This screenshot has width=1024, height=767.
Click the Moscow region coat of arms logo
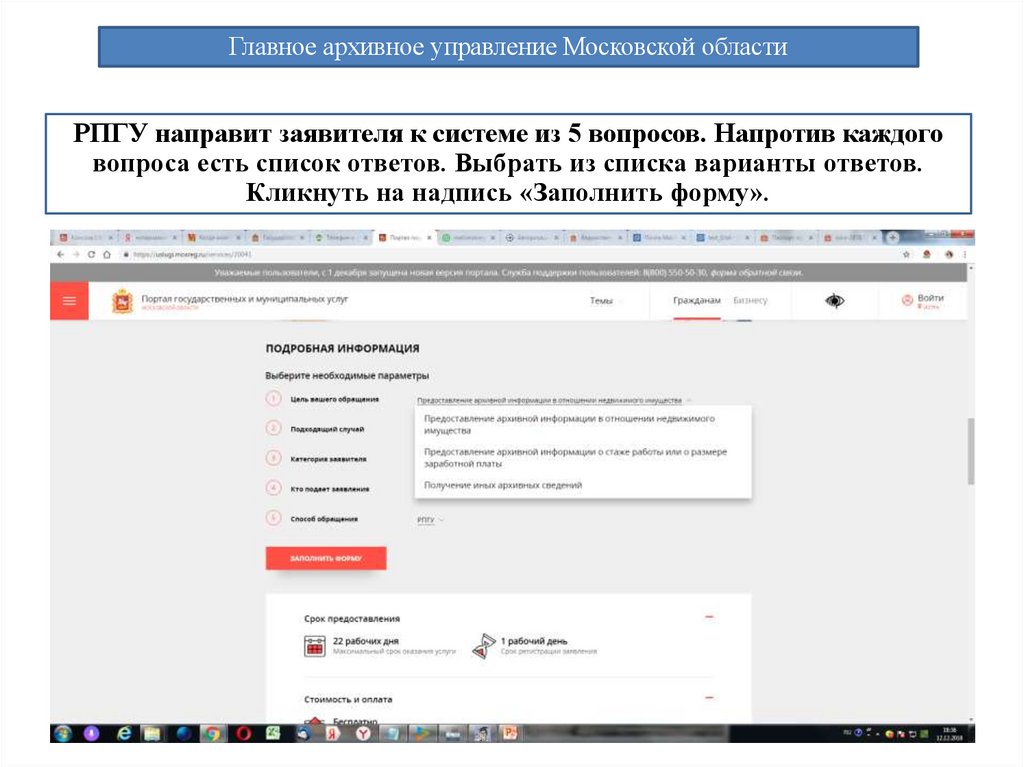coord(122,301)
